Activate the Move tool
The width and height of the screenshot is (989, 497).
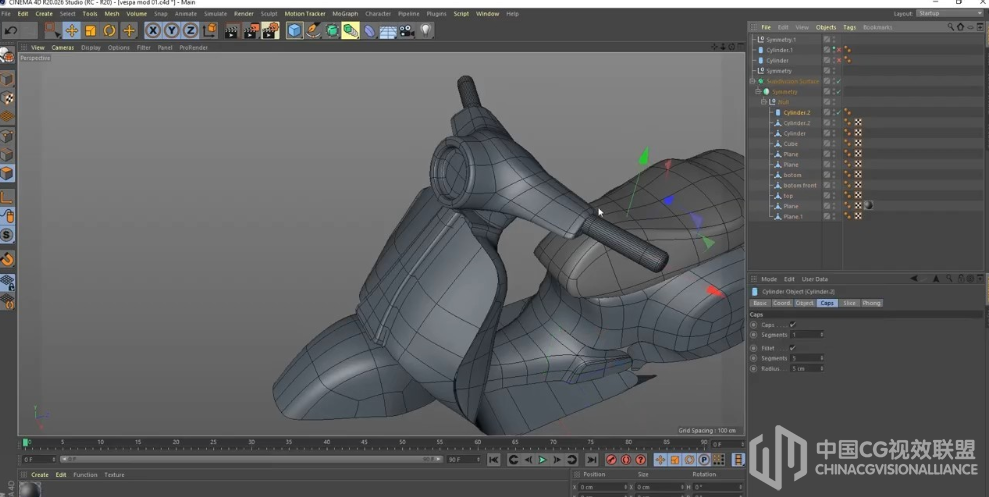tap(71, 30)
